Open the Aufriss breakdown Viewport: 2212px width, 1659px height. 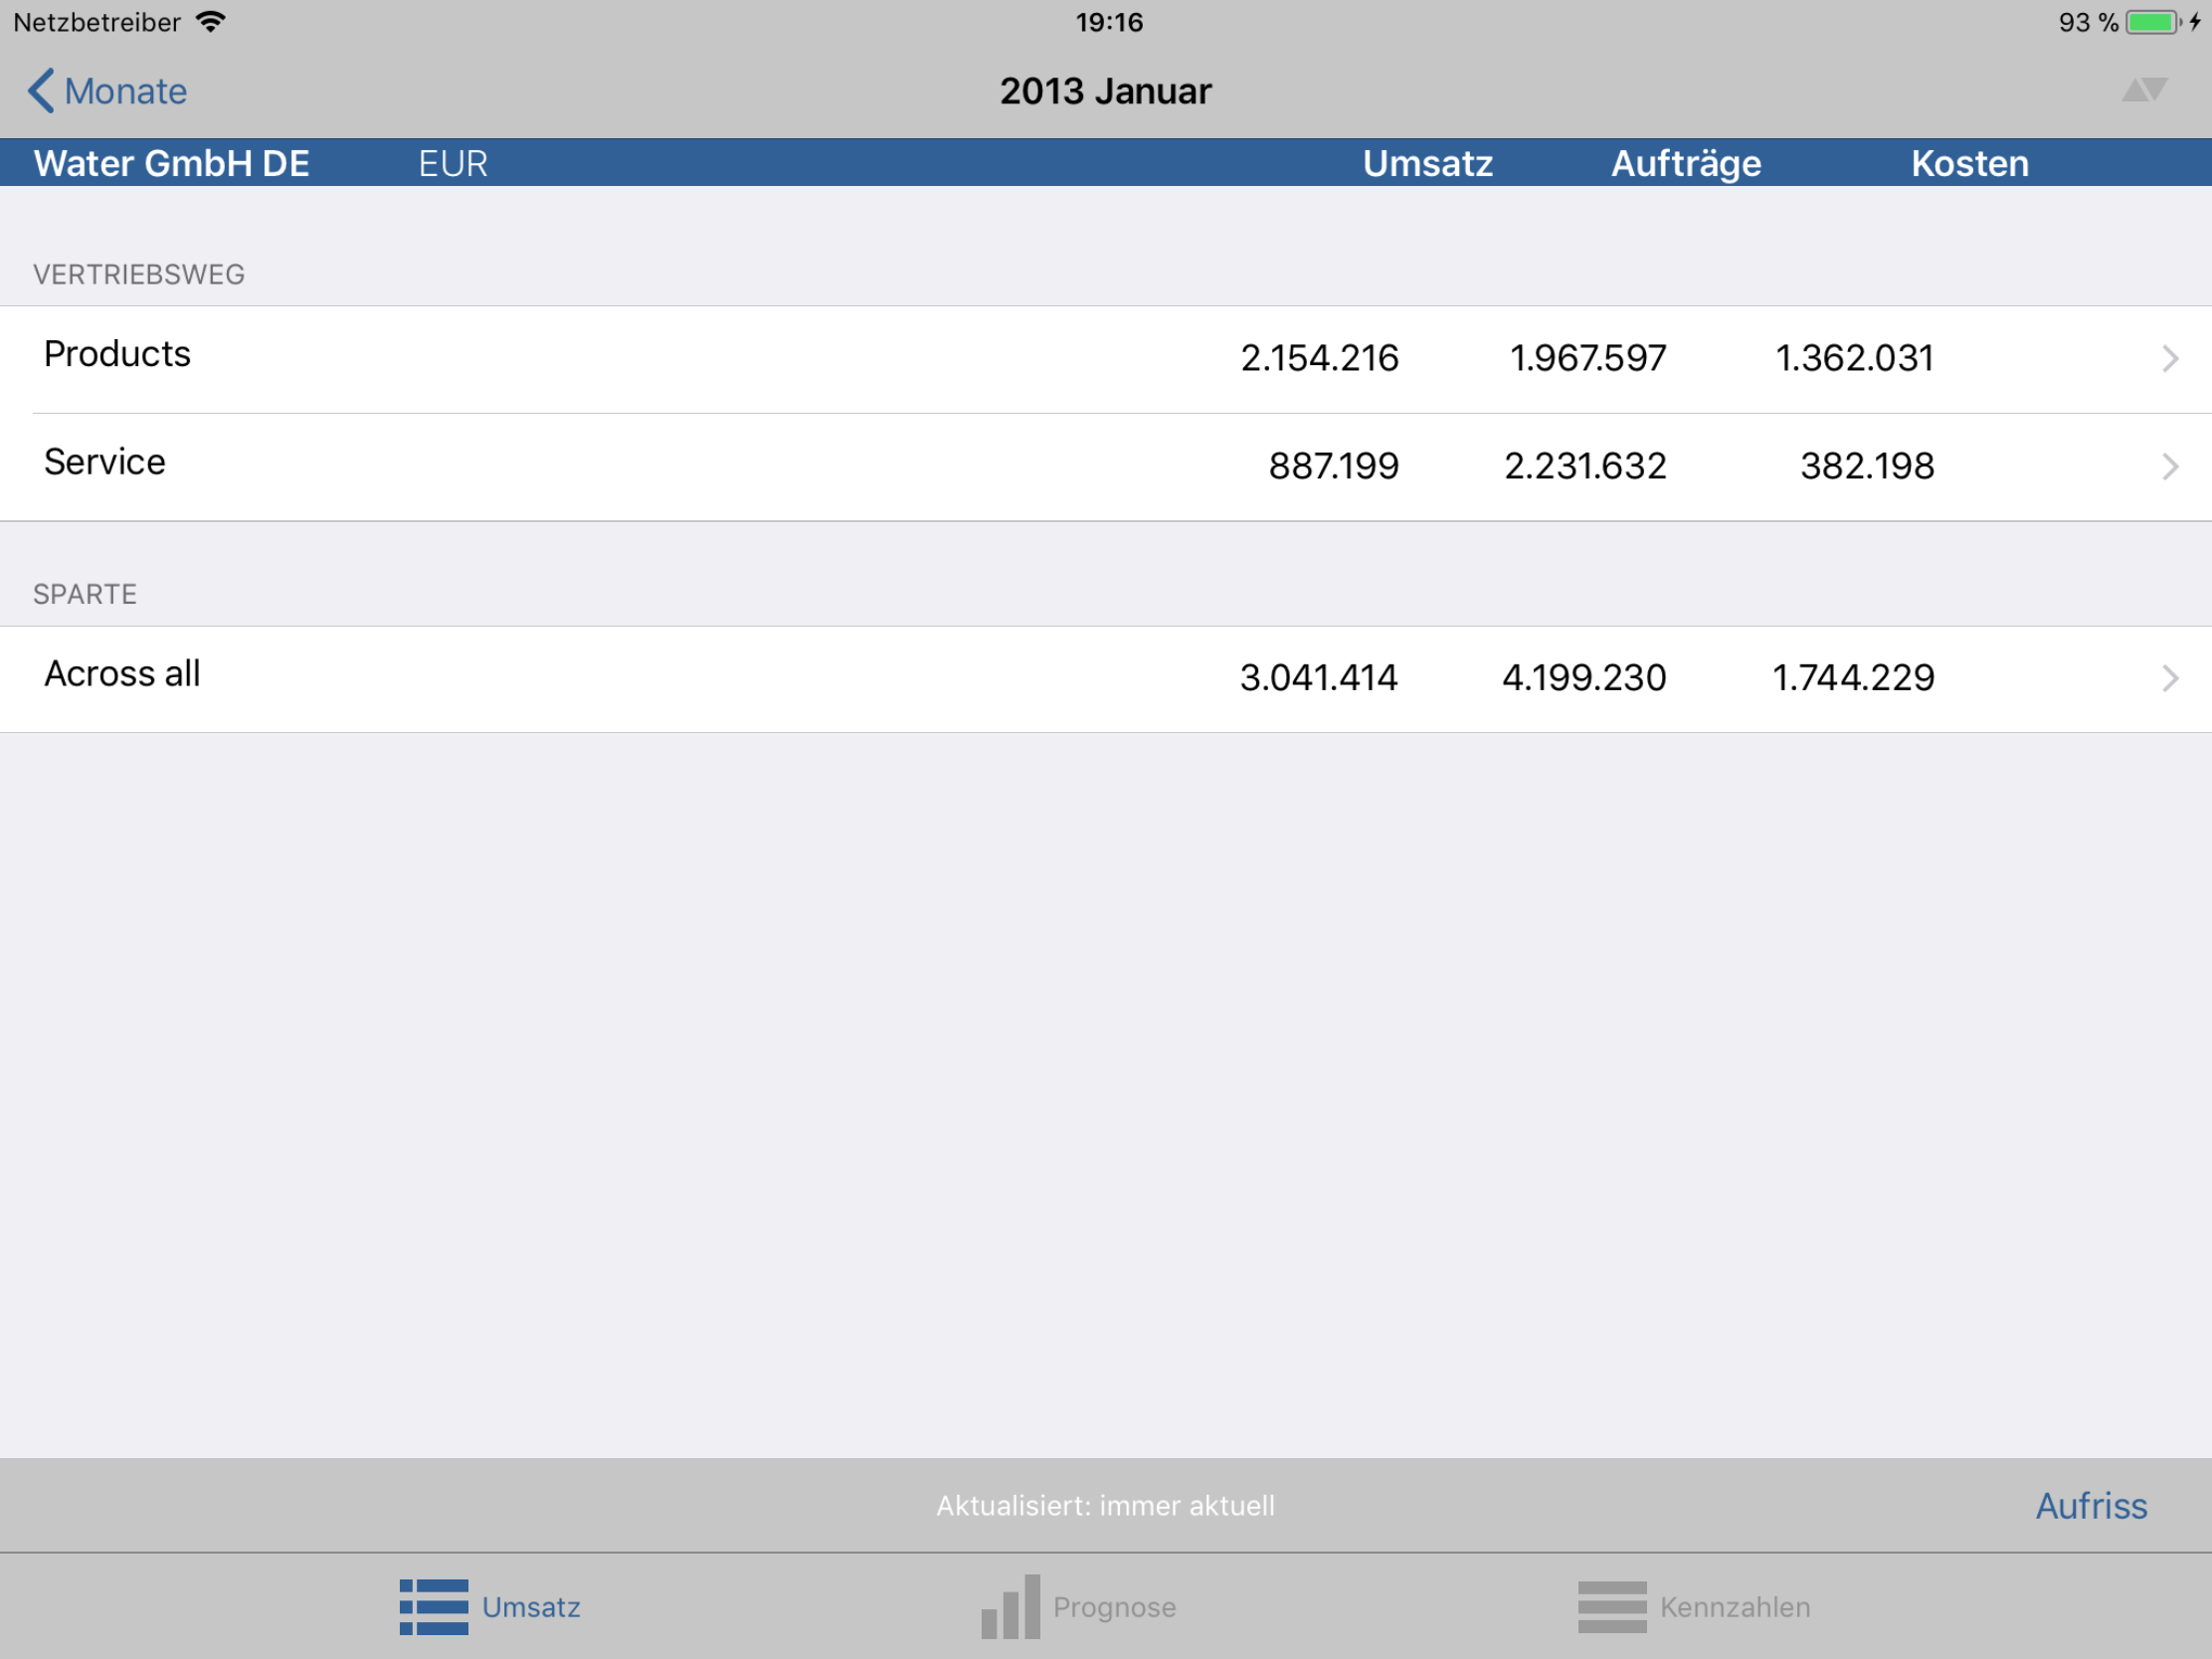pyautogui.click(x=2091, y=1506)
